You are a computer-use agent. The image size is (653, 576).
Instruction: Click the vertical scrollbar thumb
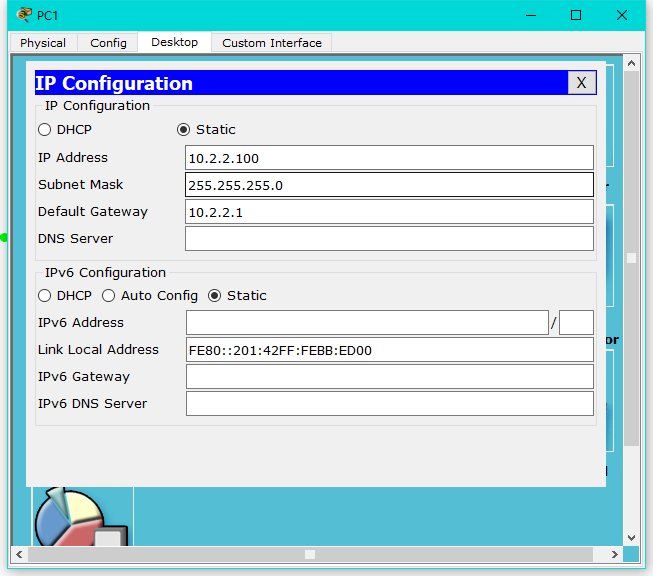click(631, 258)
